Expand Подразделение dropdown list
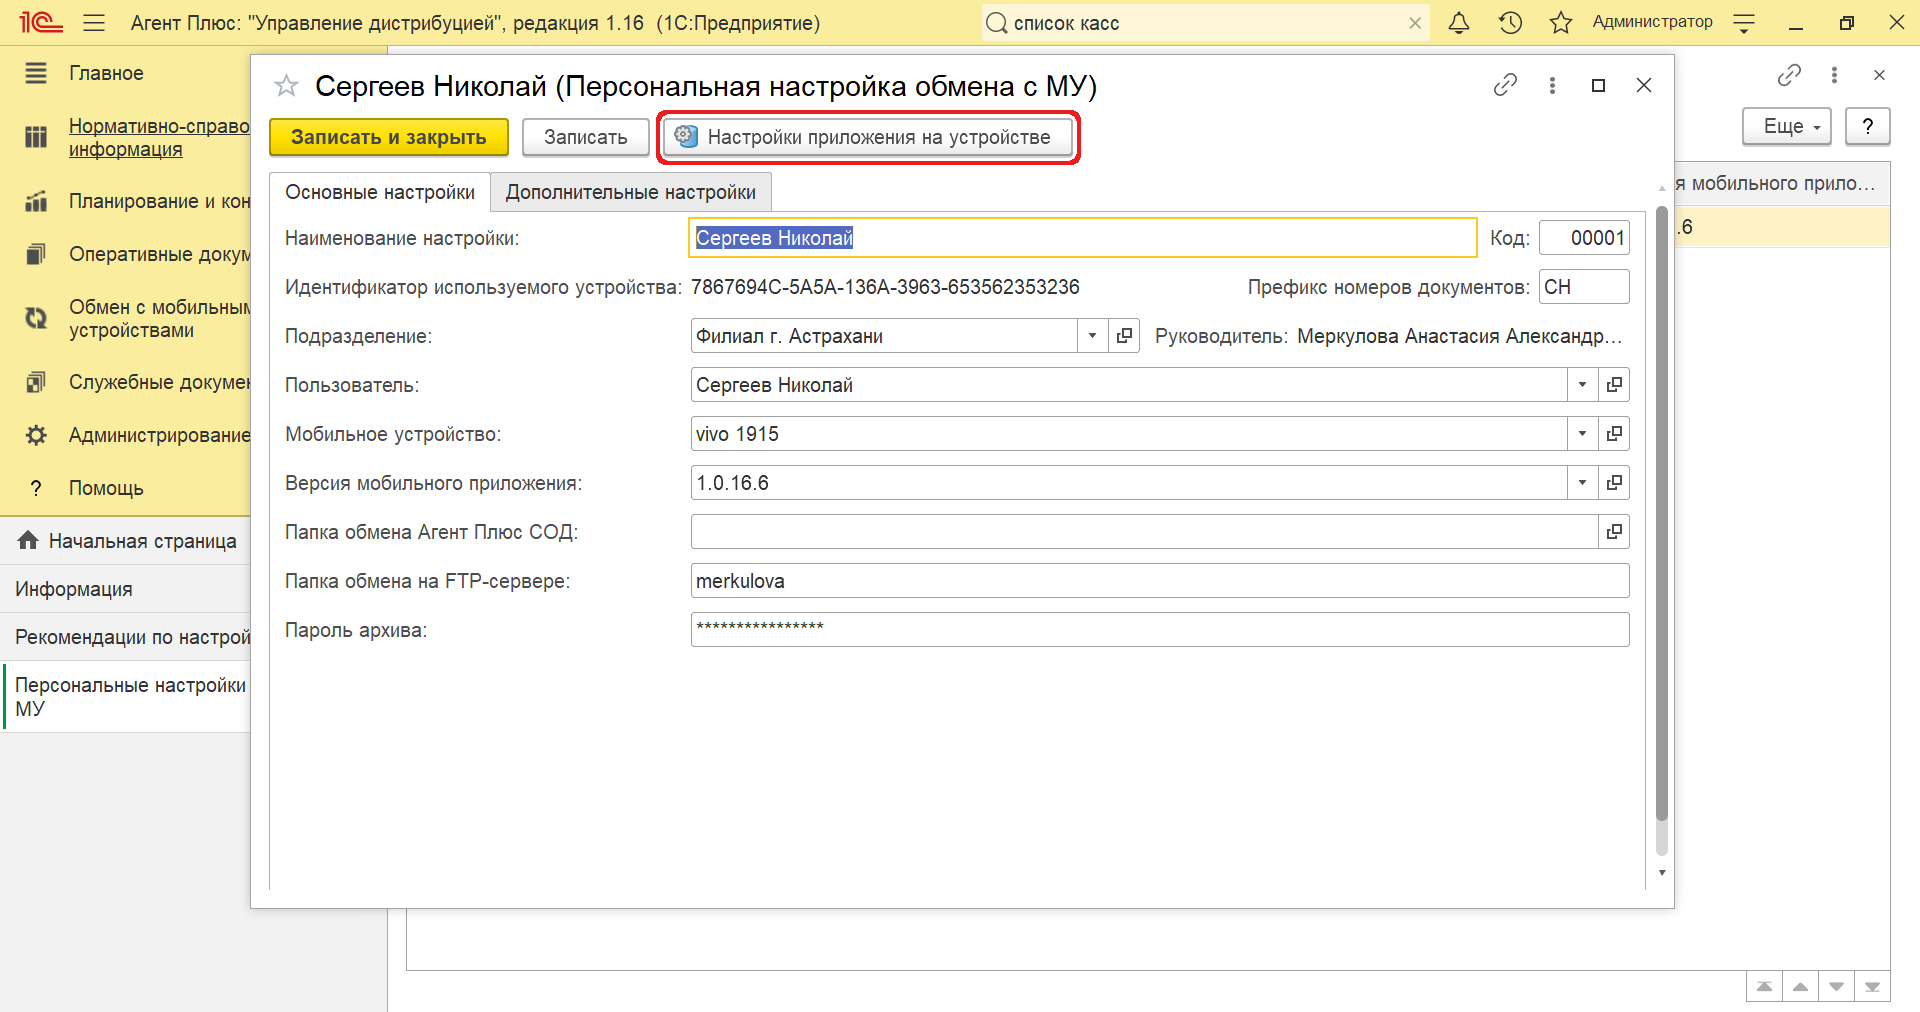The height and width of the screenshot is (1012, 1920). (x=1092, y=336)
